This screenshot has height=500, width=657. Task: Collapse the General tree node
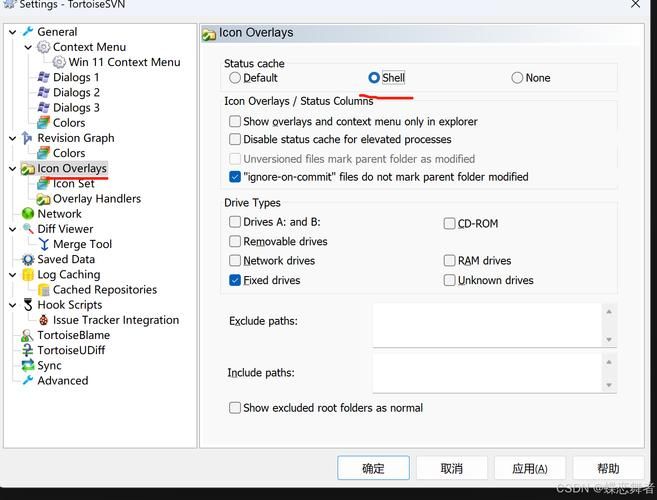click(x=13, y=32)
